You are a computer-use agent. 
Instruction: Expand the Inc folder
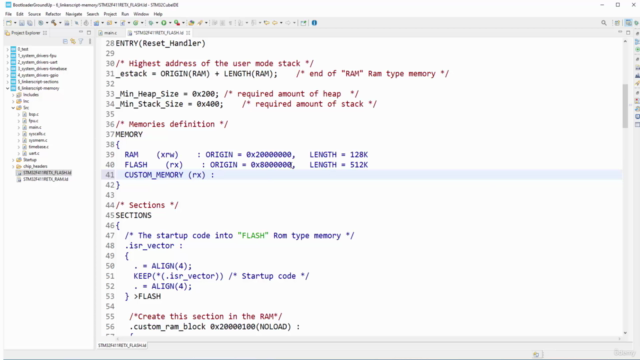13,101
